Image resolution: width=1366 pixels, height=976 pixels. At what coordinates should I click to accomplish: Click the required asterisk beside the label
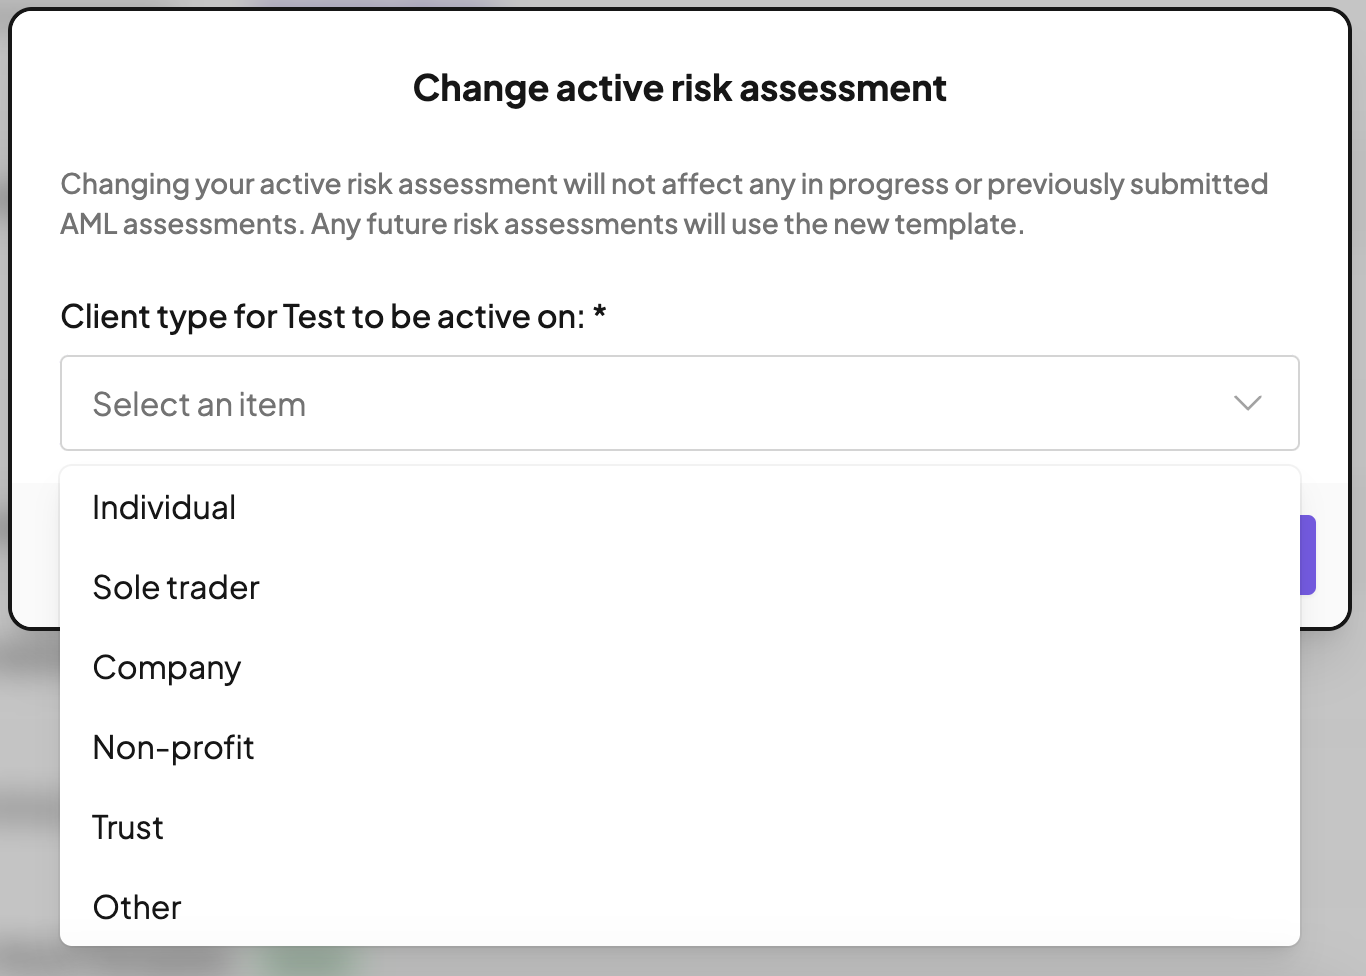pos(600,314)
